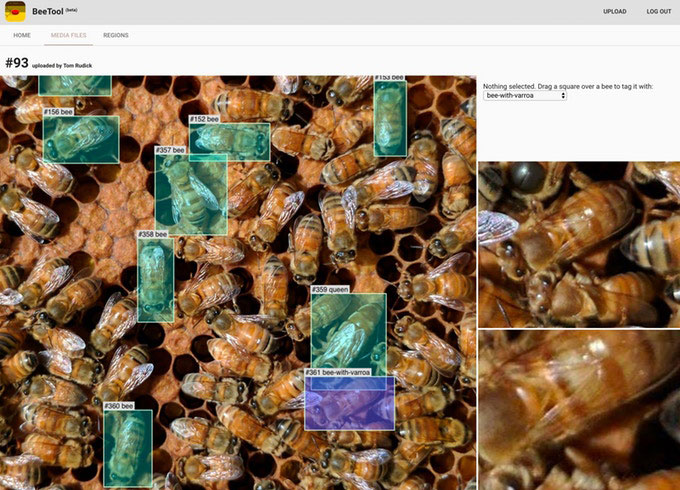Click the upper zoomed bee preview image
Image resolution: width=680 pixels, height=490 pixels.
click(x=579, y=245)
